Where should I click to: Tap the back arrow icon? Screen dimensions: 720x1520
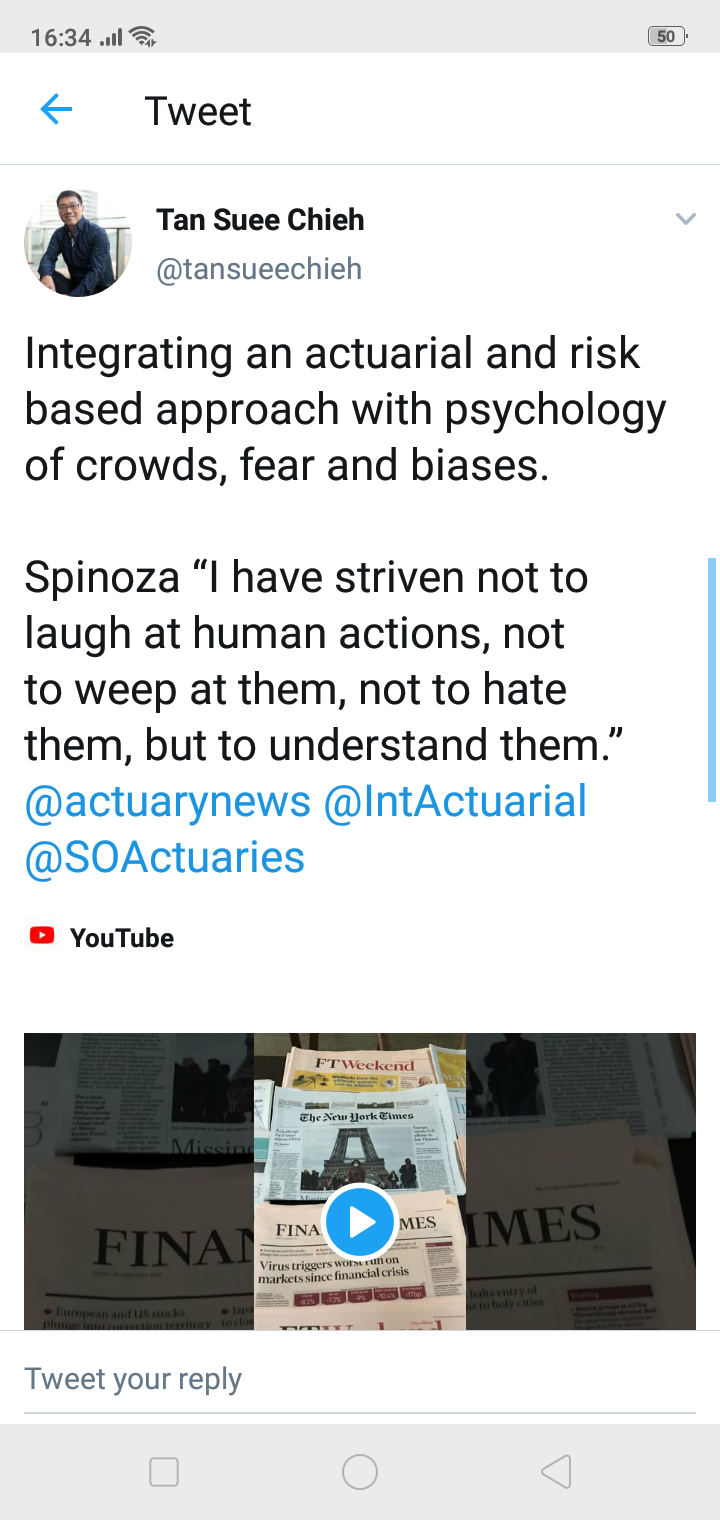(56, 110)
